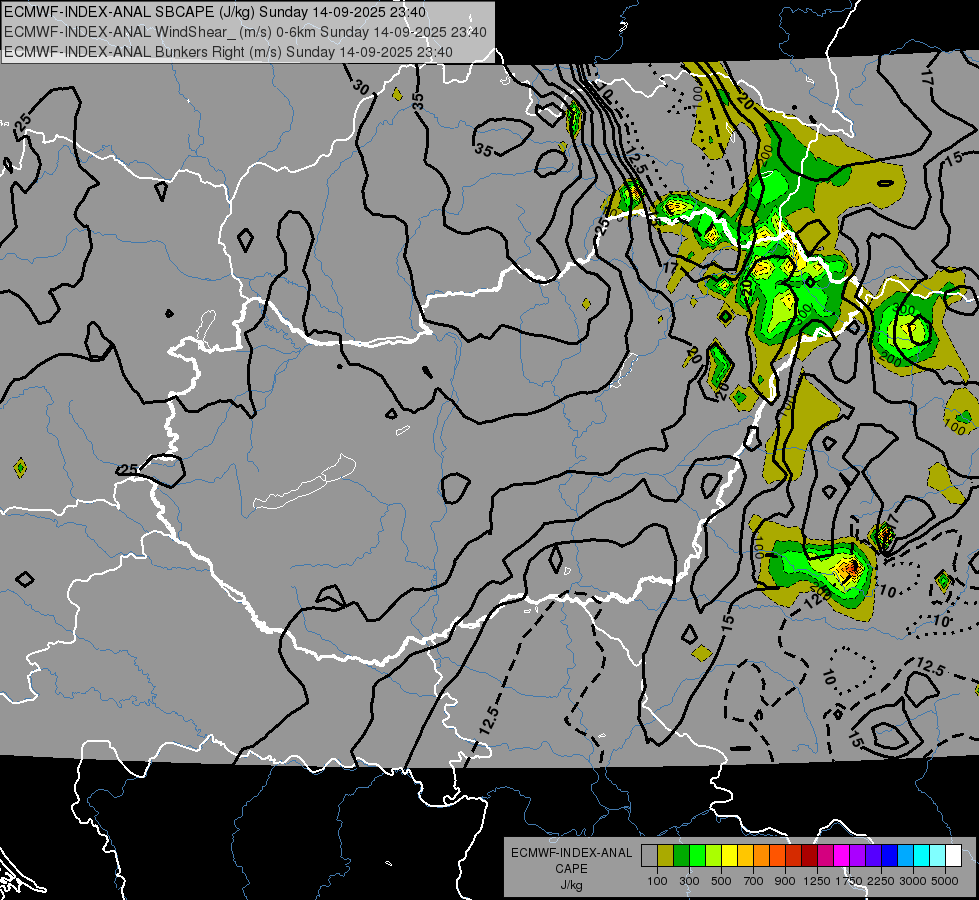Select the sky blue legend color swatch
Viewport: 979px width, 900px height.
point(905,855)
